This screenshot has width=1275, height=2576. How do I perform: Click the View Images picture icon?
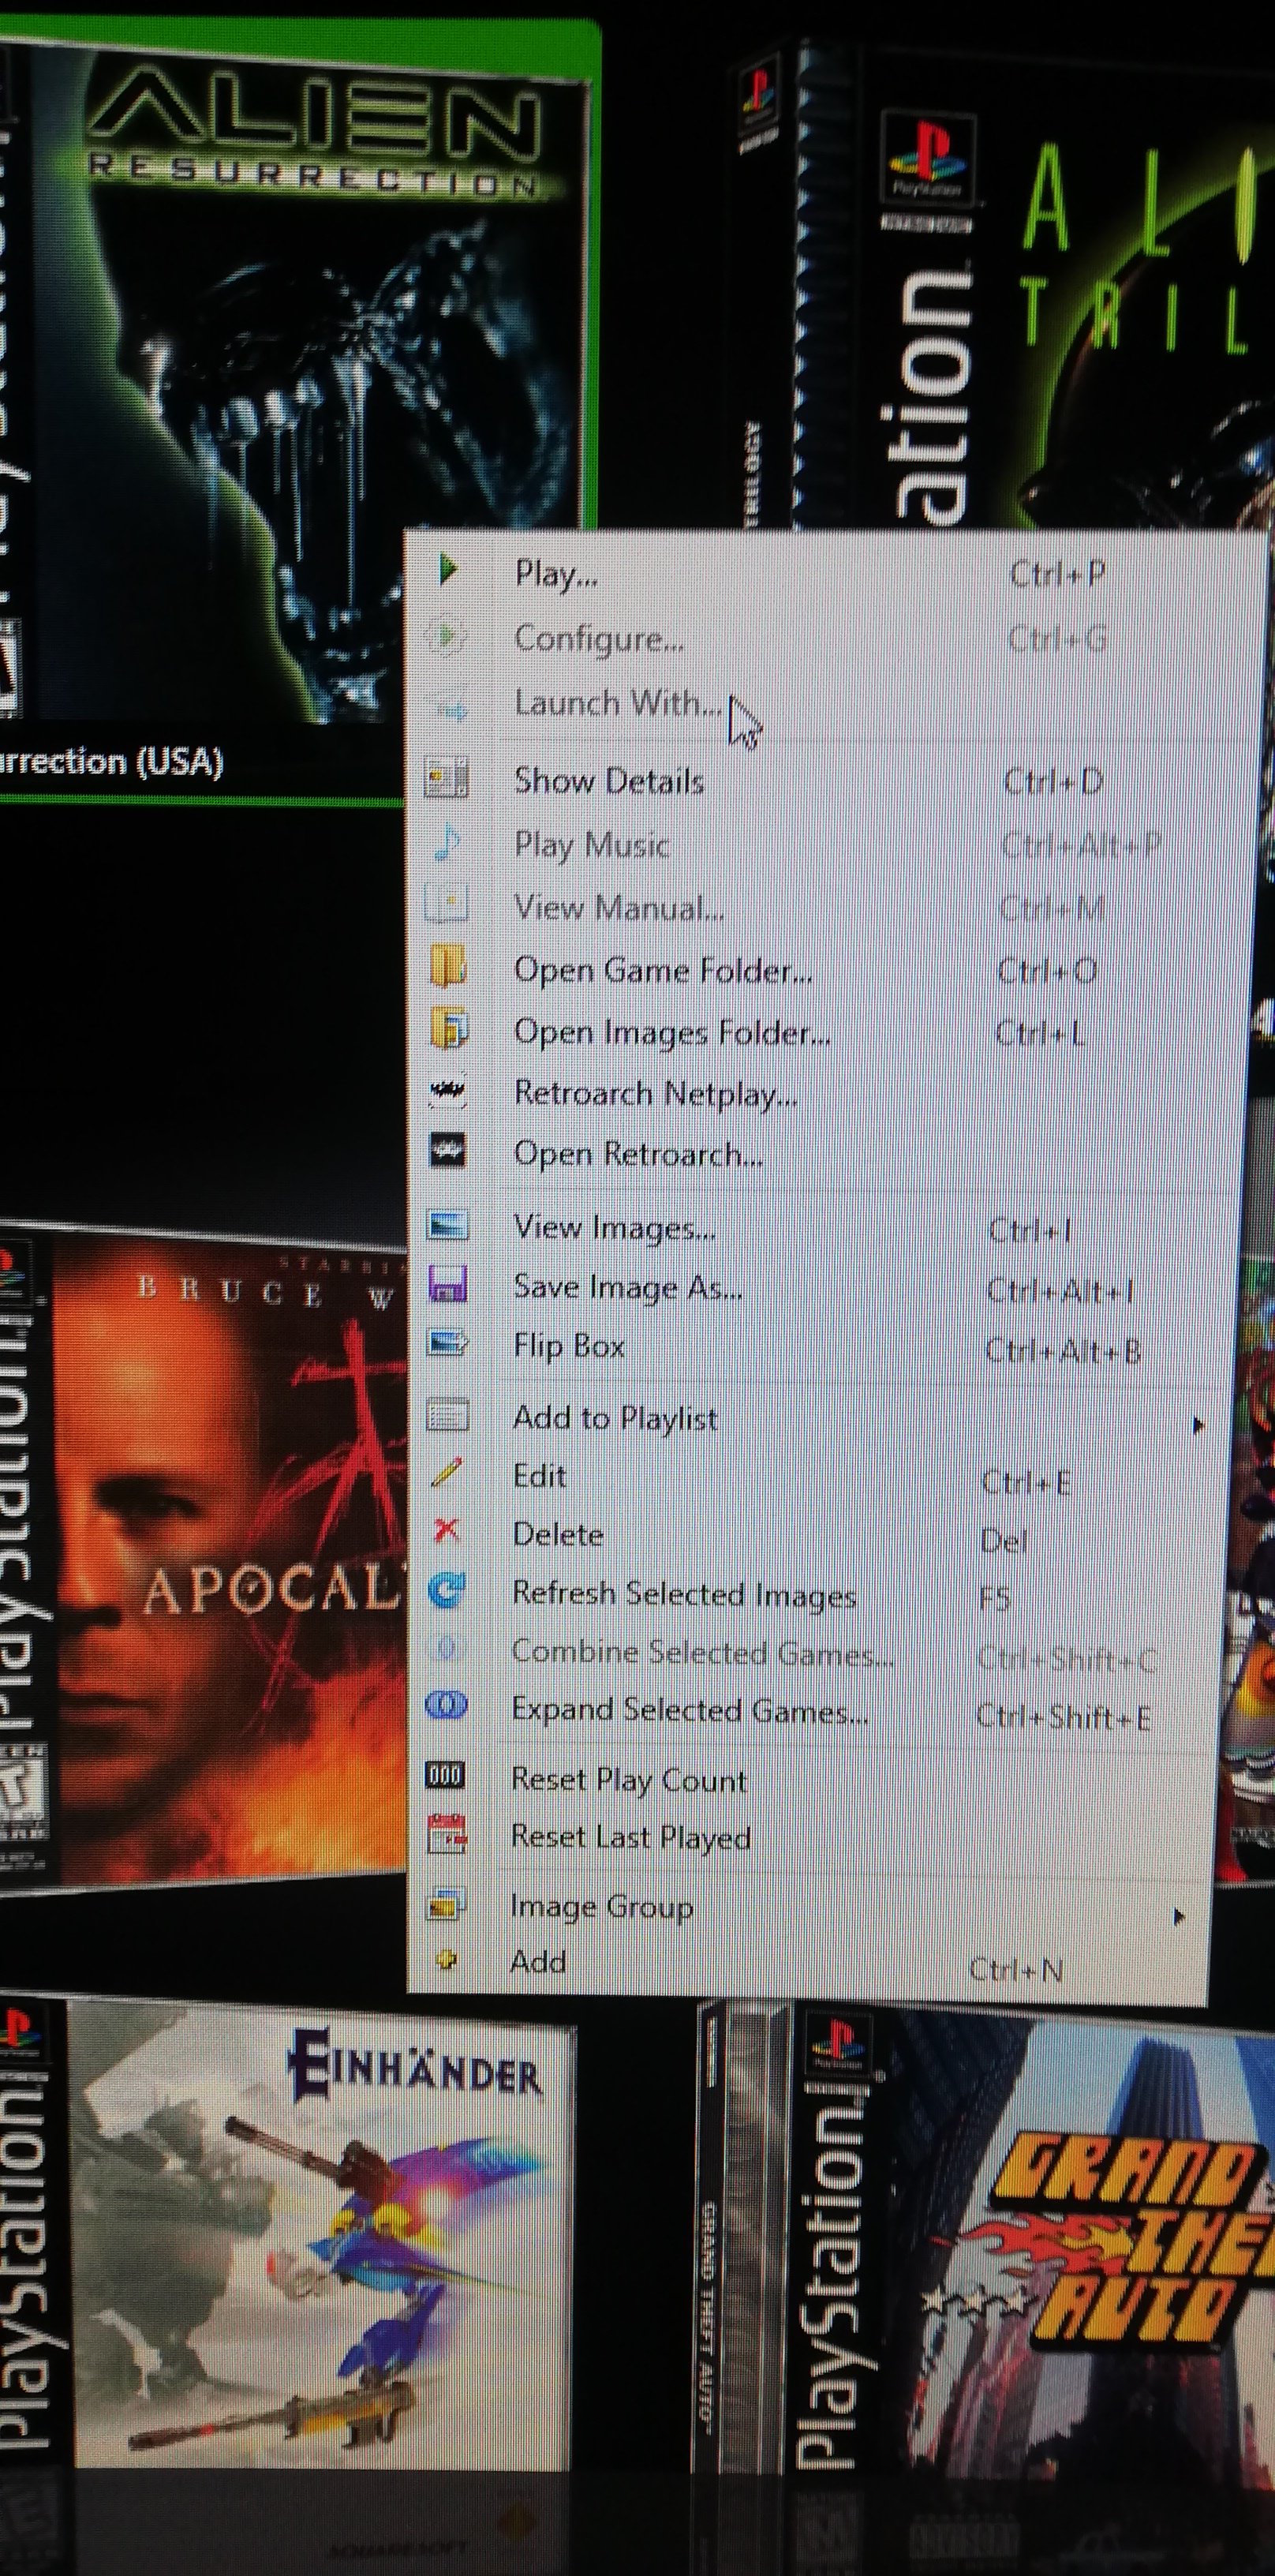(447, 1224)
